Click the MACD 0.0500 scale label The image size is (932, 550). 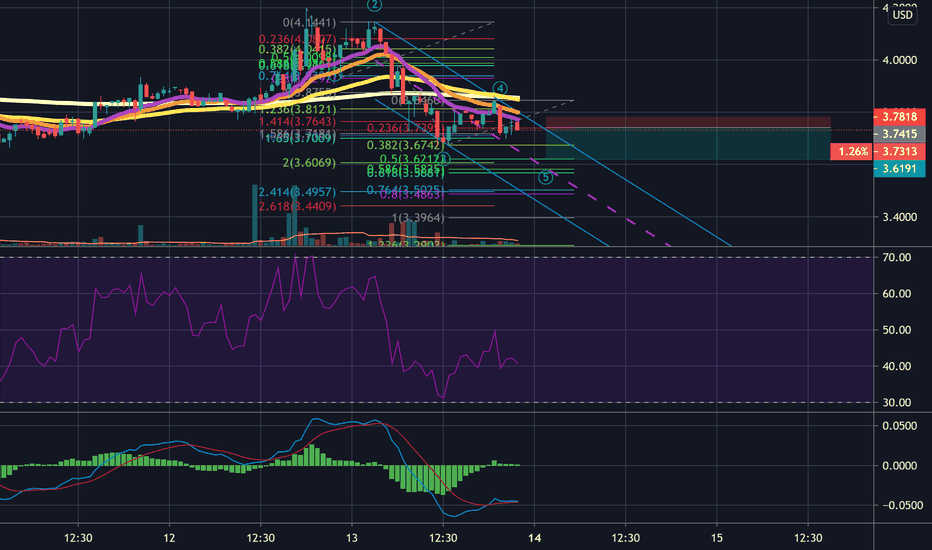899,426
